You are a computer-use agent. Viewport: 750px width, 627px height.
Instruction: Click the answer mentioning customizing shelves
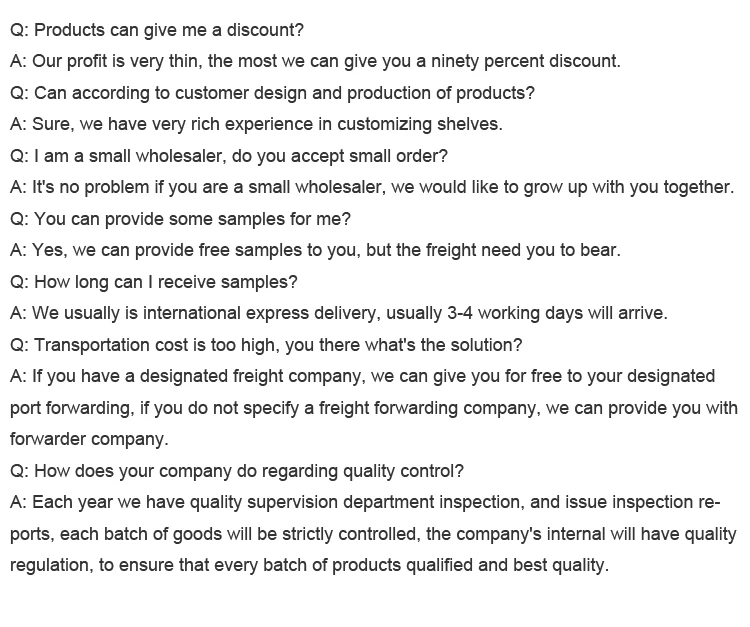pyautogui.click(x=256, y=124)
